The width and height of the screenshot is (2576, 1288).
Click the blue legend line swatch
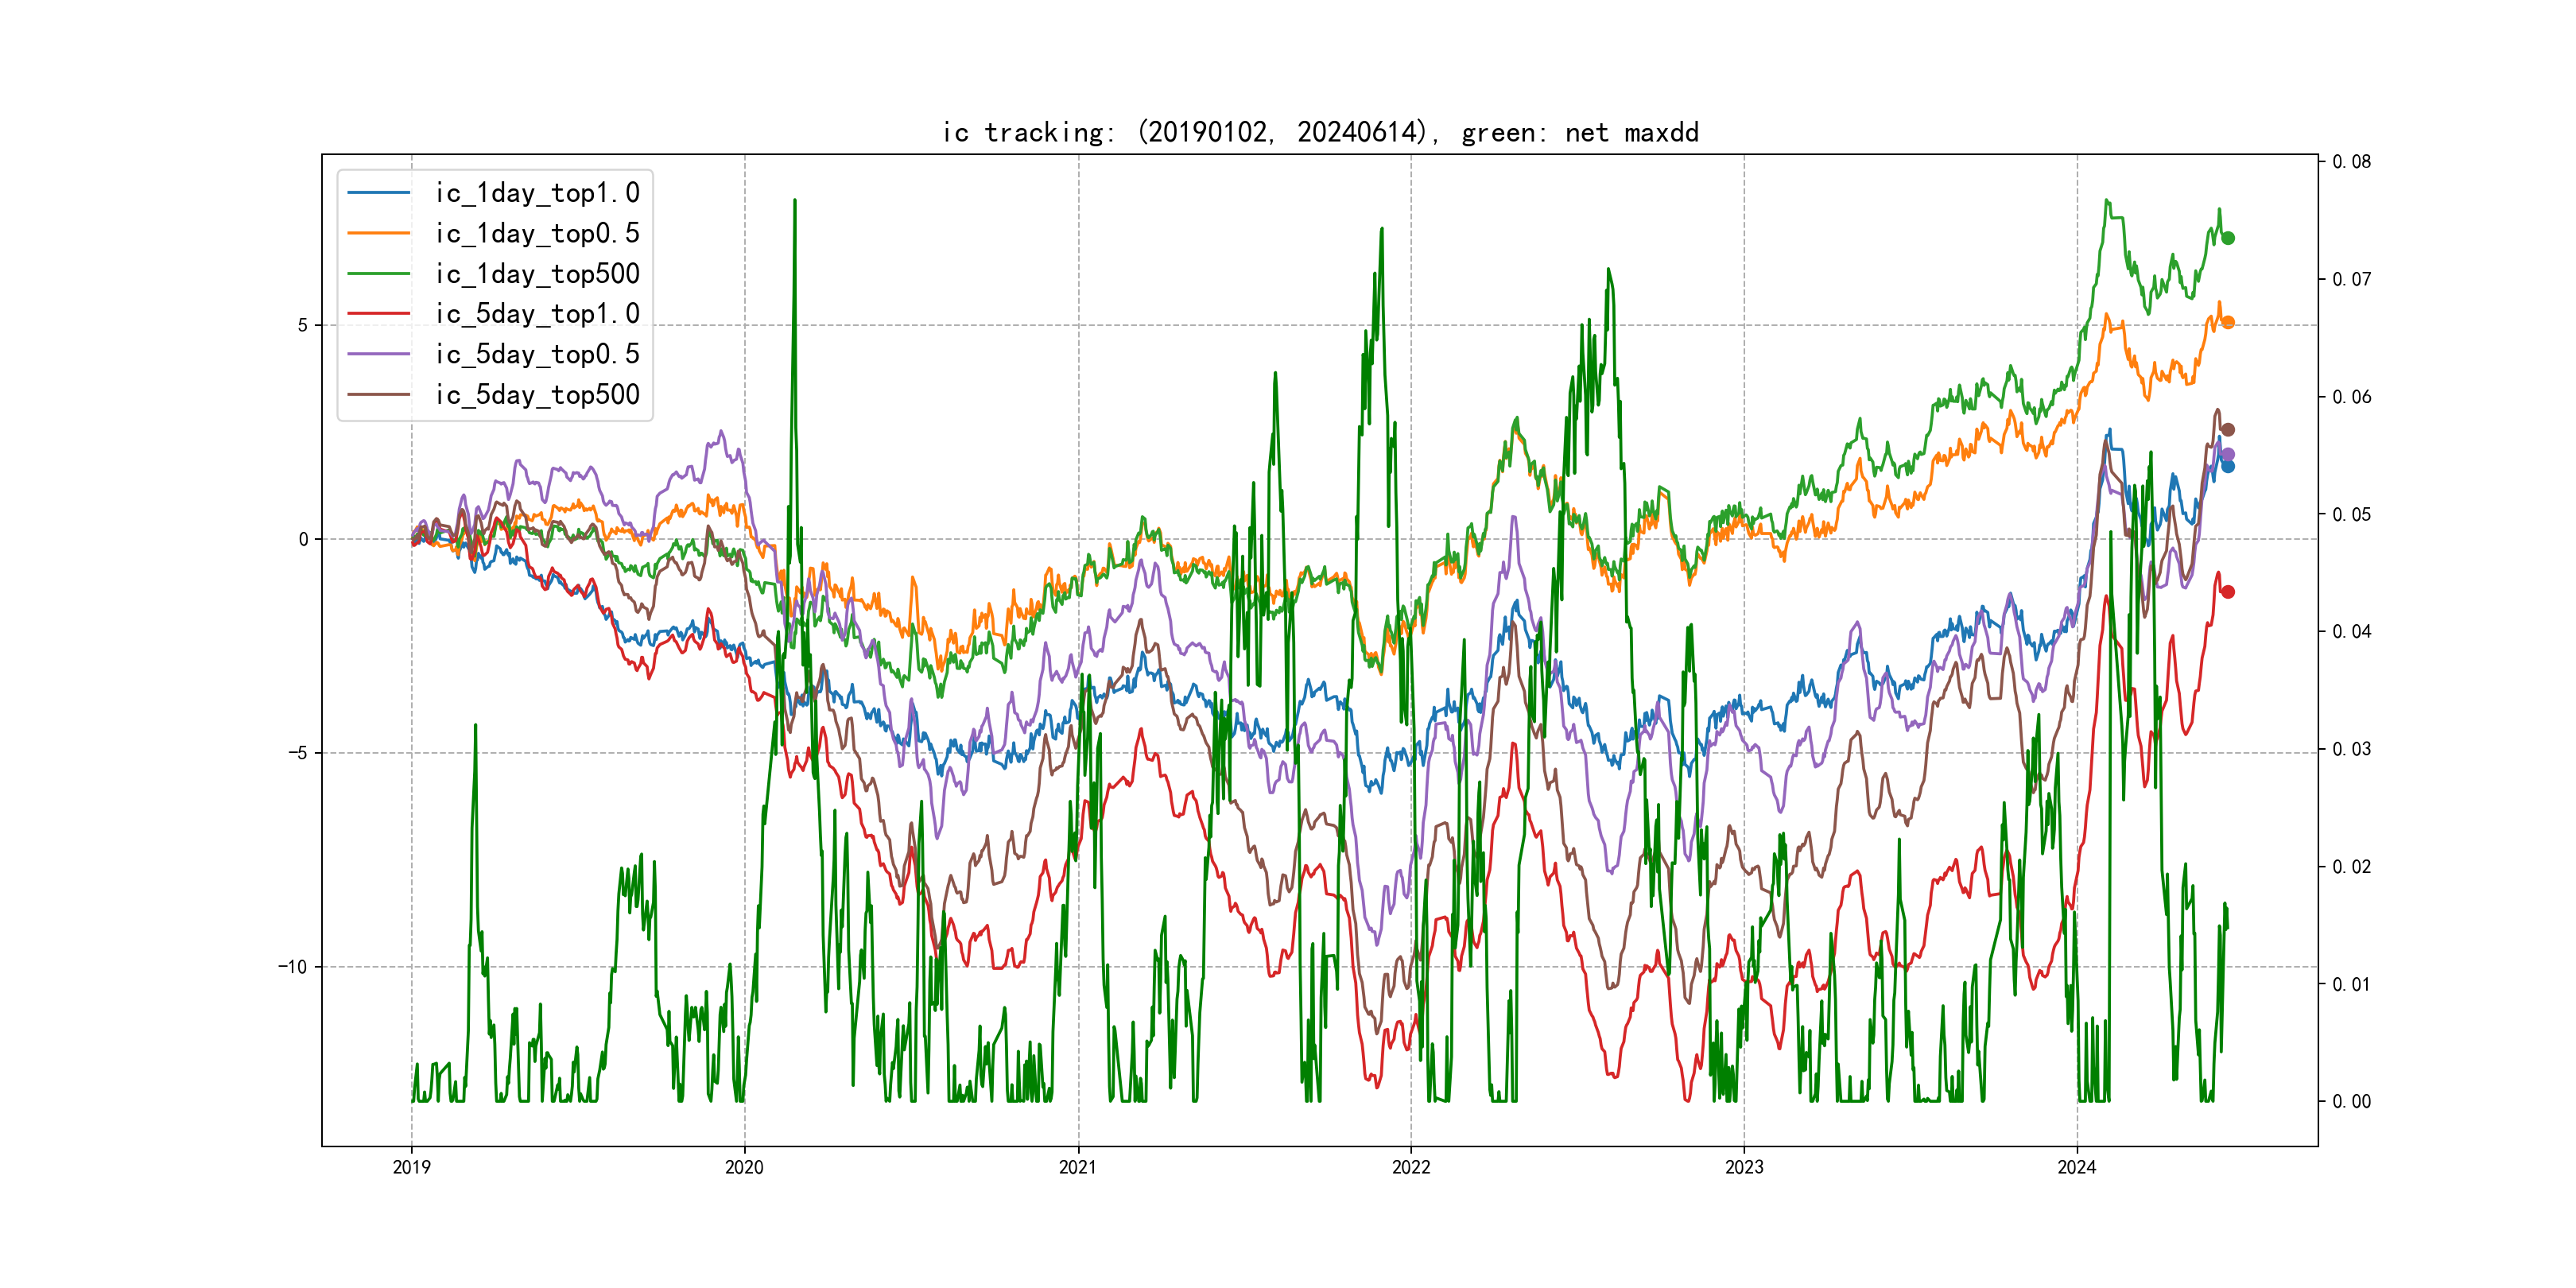378,193
